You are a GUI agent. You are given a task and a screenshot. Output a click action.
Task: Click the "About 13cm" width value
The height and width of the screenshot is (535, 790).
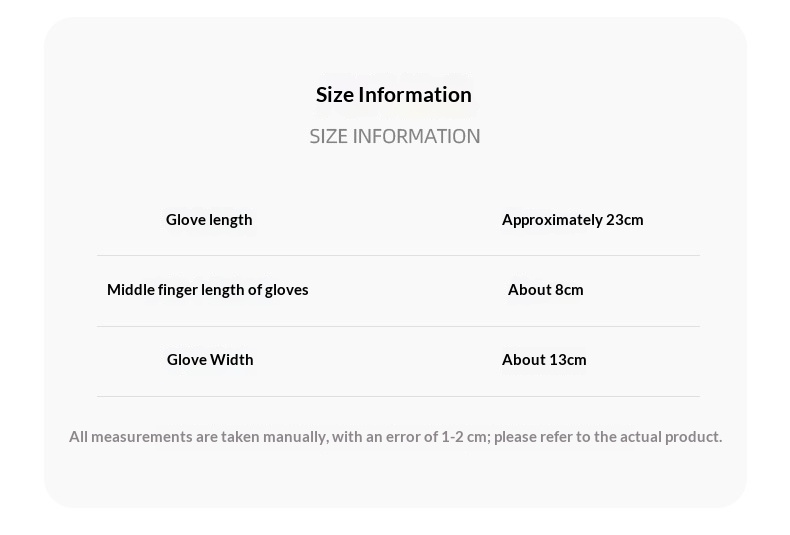pyautogui.click(x=544, y=360)
